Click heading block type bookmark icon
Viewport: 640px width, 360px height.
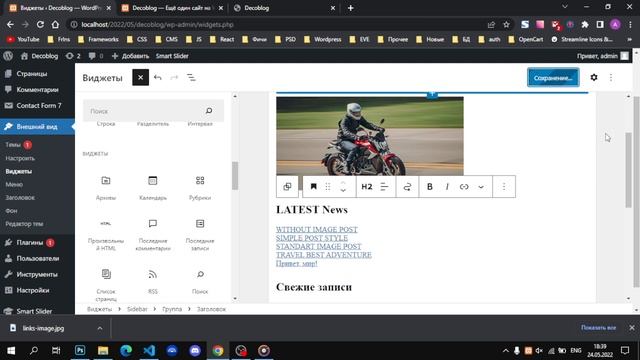(313, 187)
